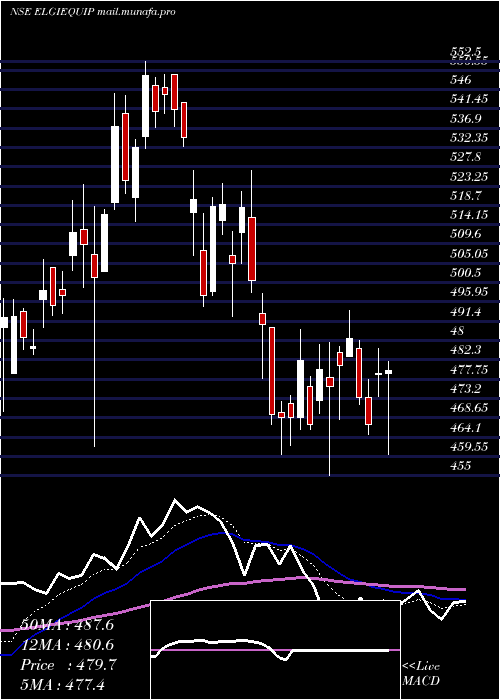Click the 50MA : 487.6 readout
This screenshot has width=500, height=700.
[x=67, y=624]
